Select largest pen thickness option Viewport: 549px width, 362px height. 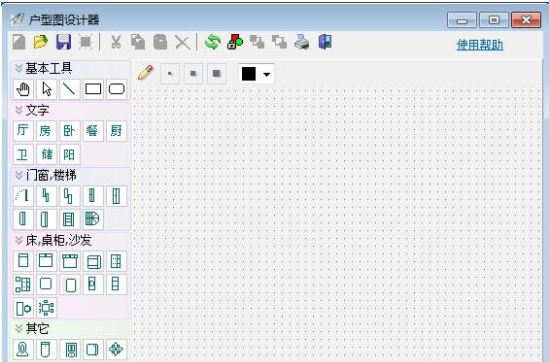coord(216,74)
